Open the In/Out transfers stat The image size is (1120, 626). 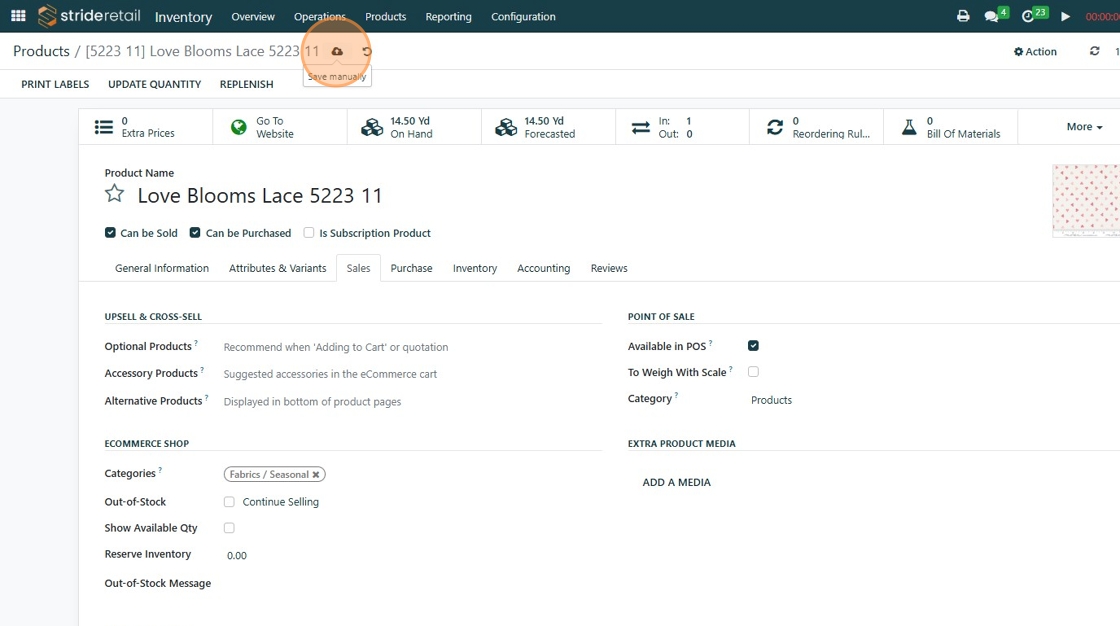click(x=683, y=126)
